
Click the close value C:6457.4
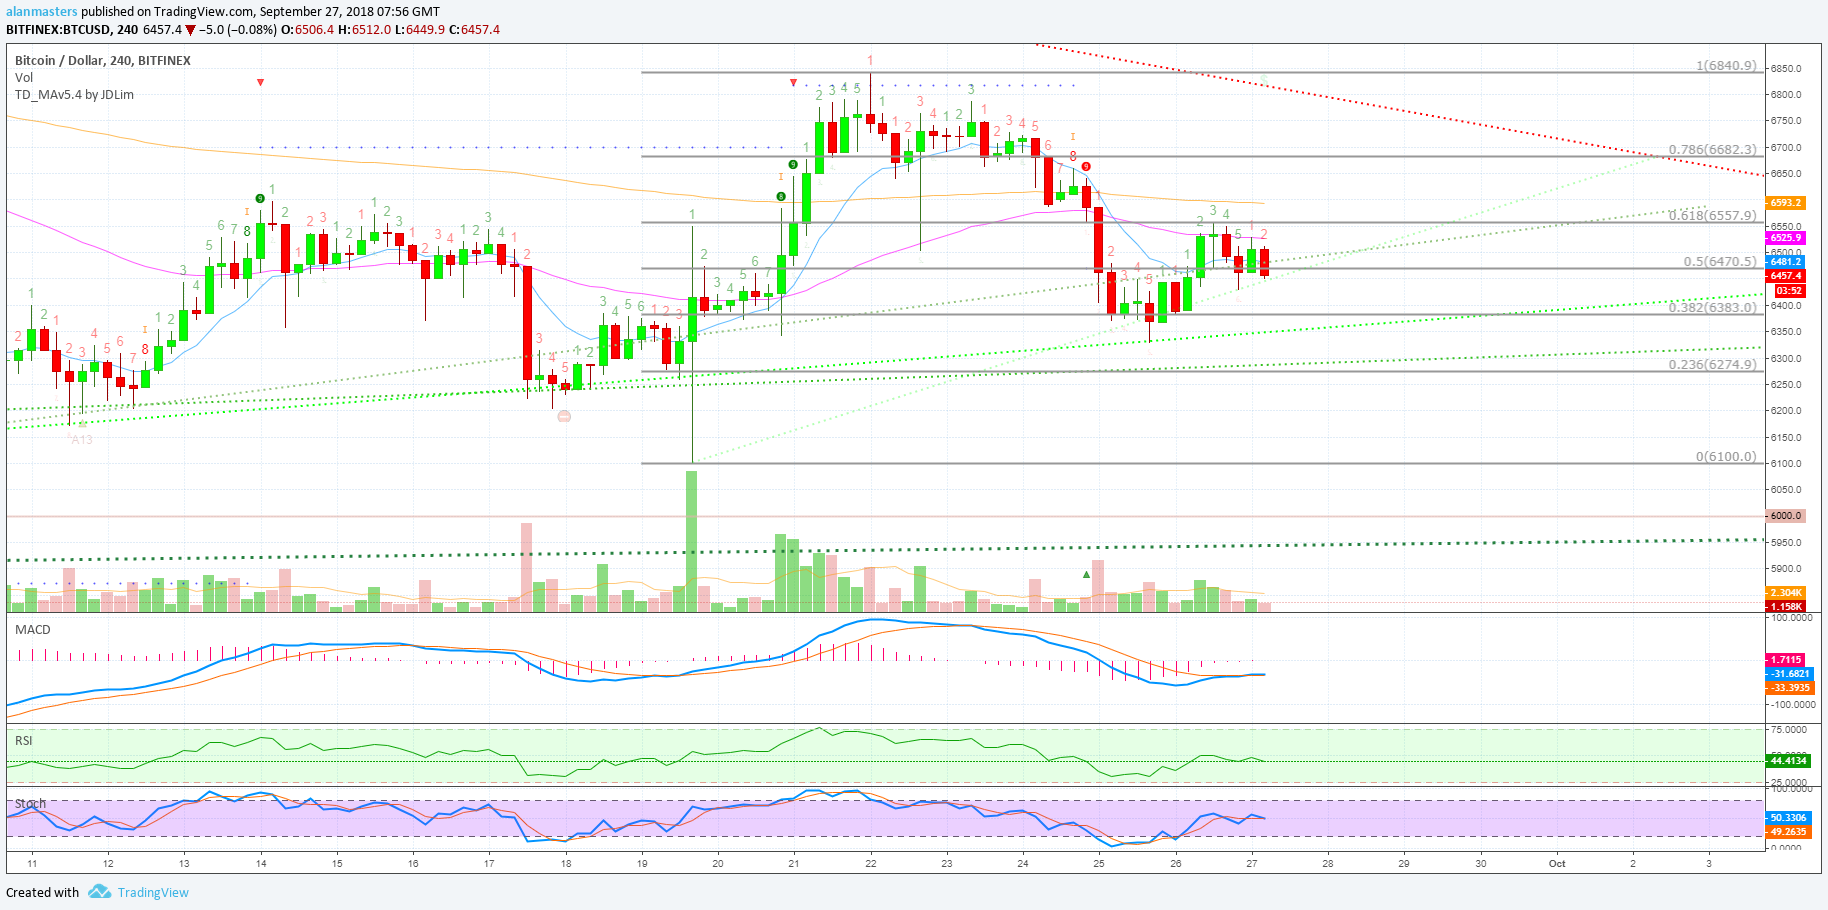pyautogui.click(x=474, y=30)
